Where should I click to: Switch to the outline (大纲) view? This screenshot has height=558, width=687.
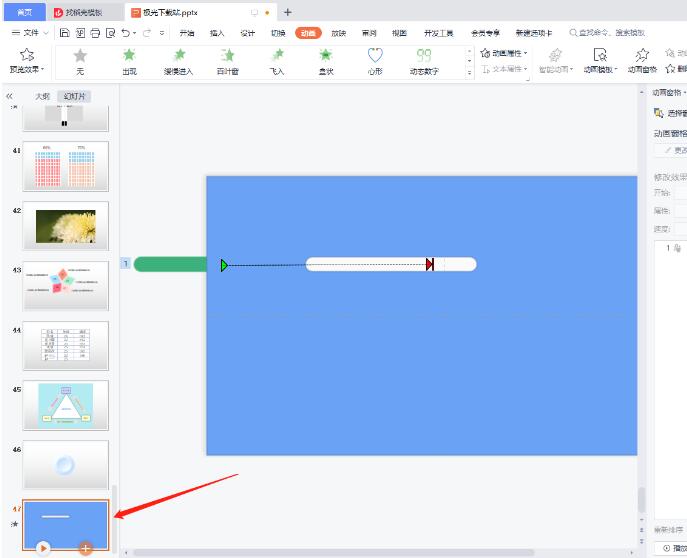click(42, 96)
